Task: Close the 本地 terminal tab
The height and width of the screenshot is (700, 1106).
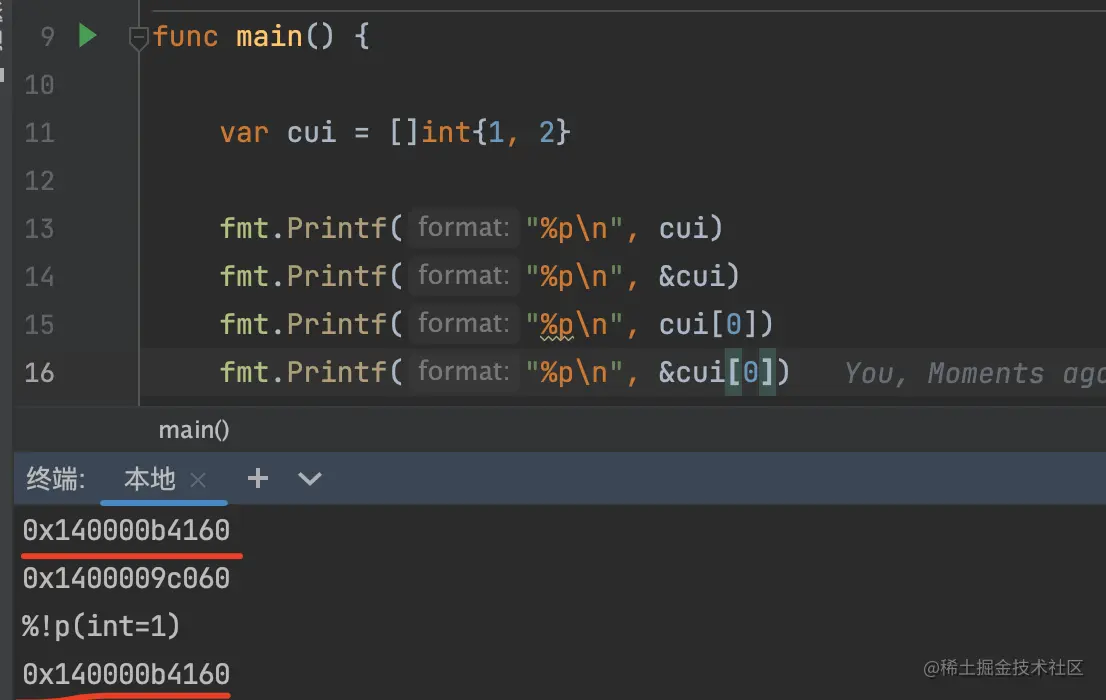Action: 198,480
